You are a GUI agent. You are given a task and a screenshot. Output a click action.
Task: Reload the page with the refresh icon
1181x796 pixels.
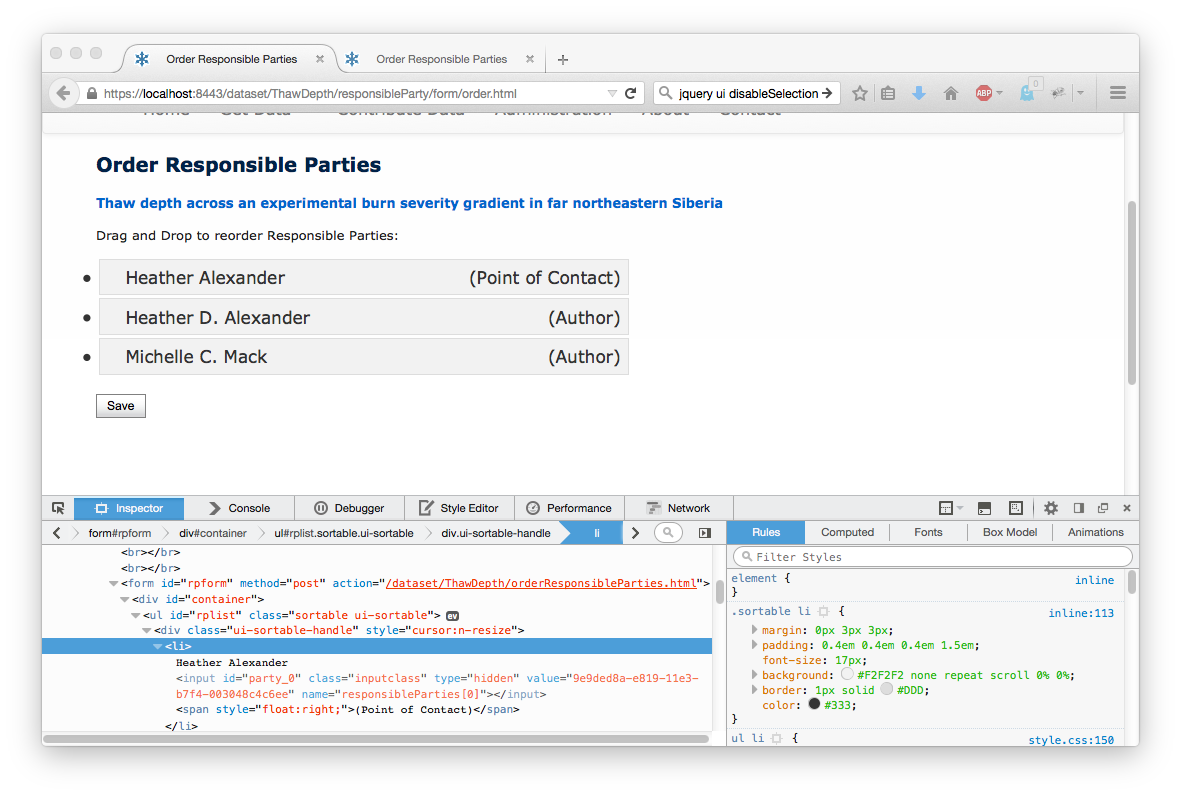[x=631, y=93]
